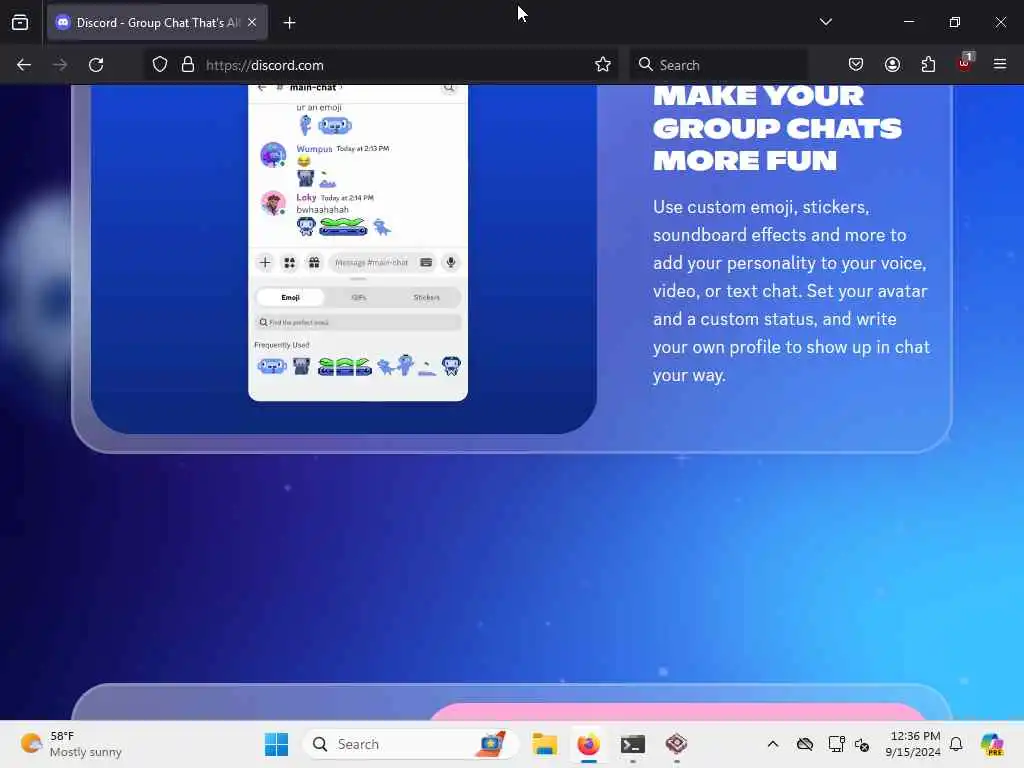This screenshot has height=768, width=1024.
Task: Minimize the Firefox window
Action: coord(908,22)
